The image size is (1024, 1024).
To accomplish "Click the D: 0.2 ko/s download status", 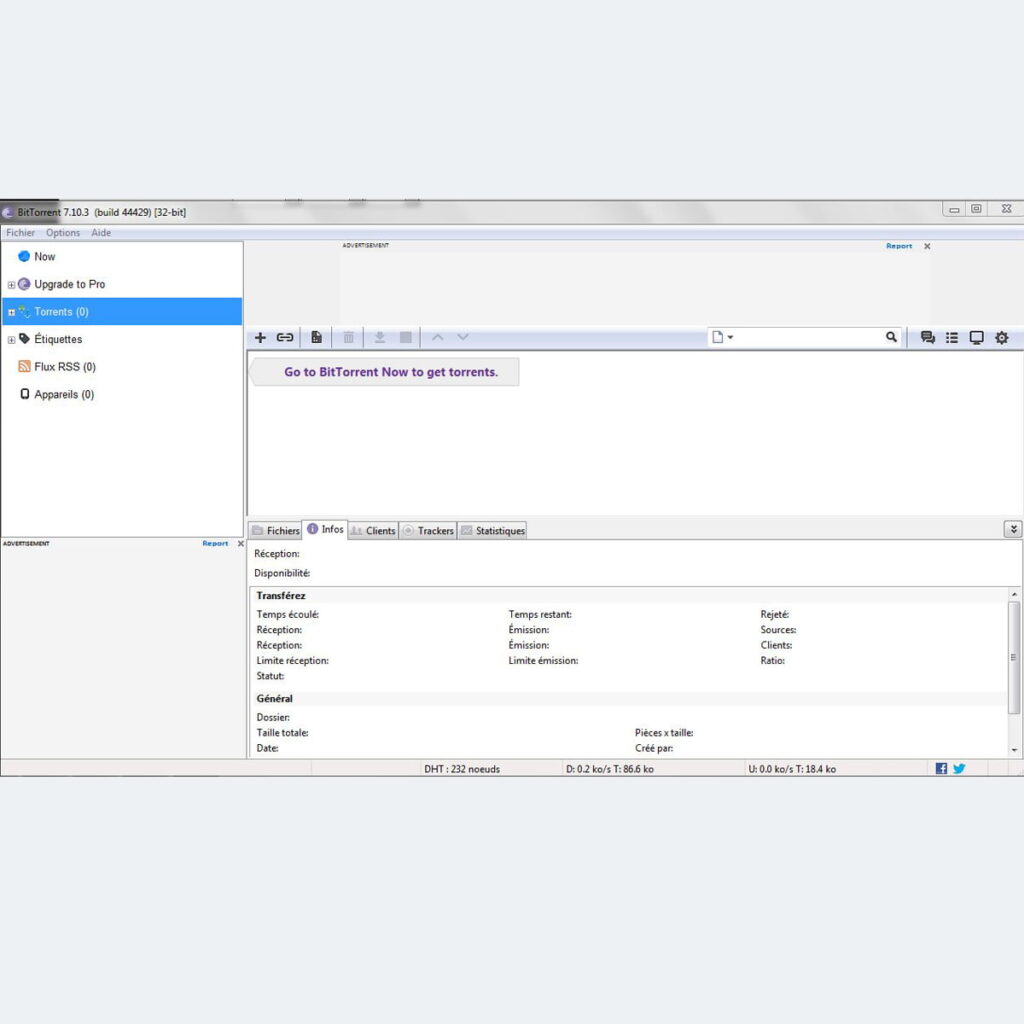I will click(609, 769).
